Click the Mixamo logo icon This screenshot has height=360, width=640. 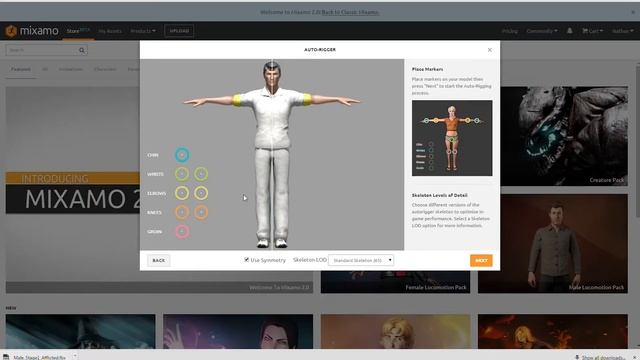(11, 31)
